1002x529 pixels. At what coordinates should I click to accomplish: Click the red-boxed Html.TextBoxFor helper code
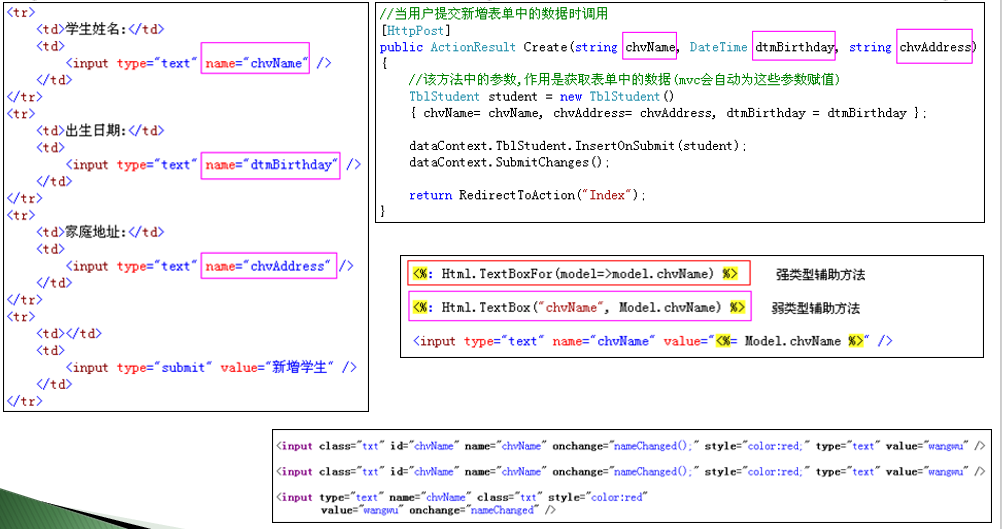tap(578, 274)
